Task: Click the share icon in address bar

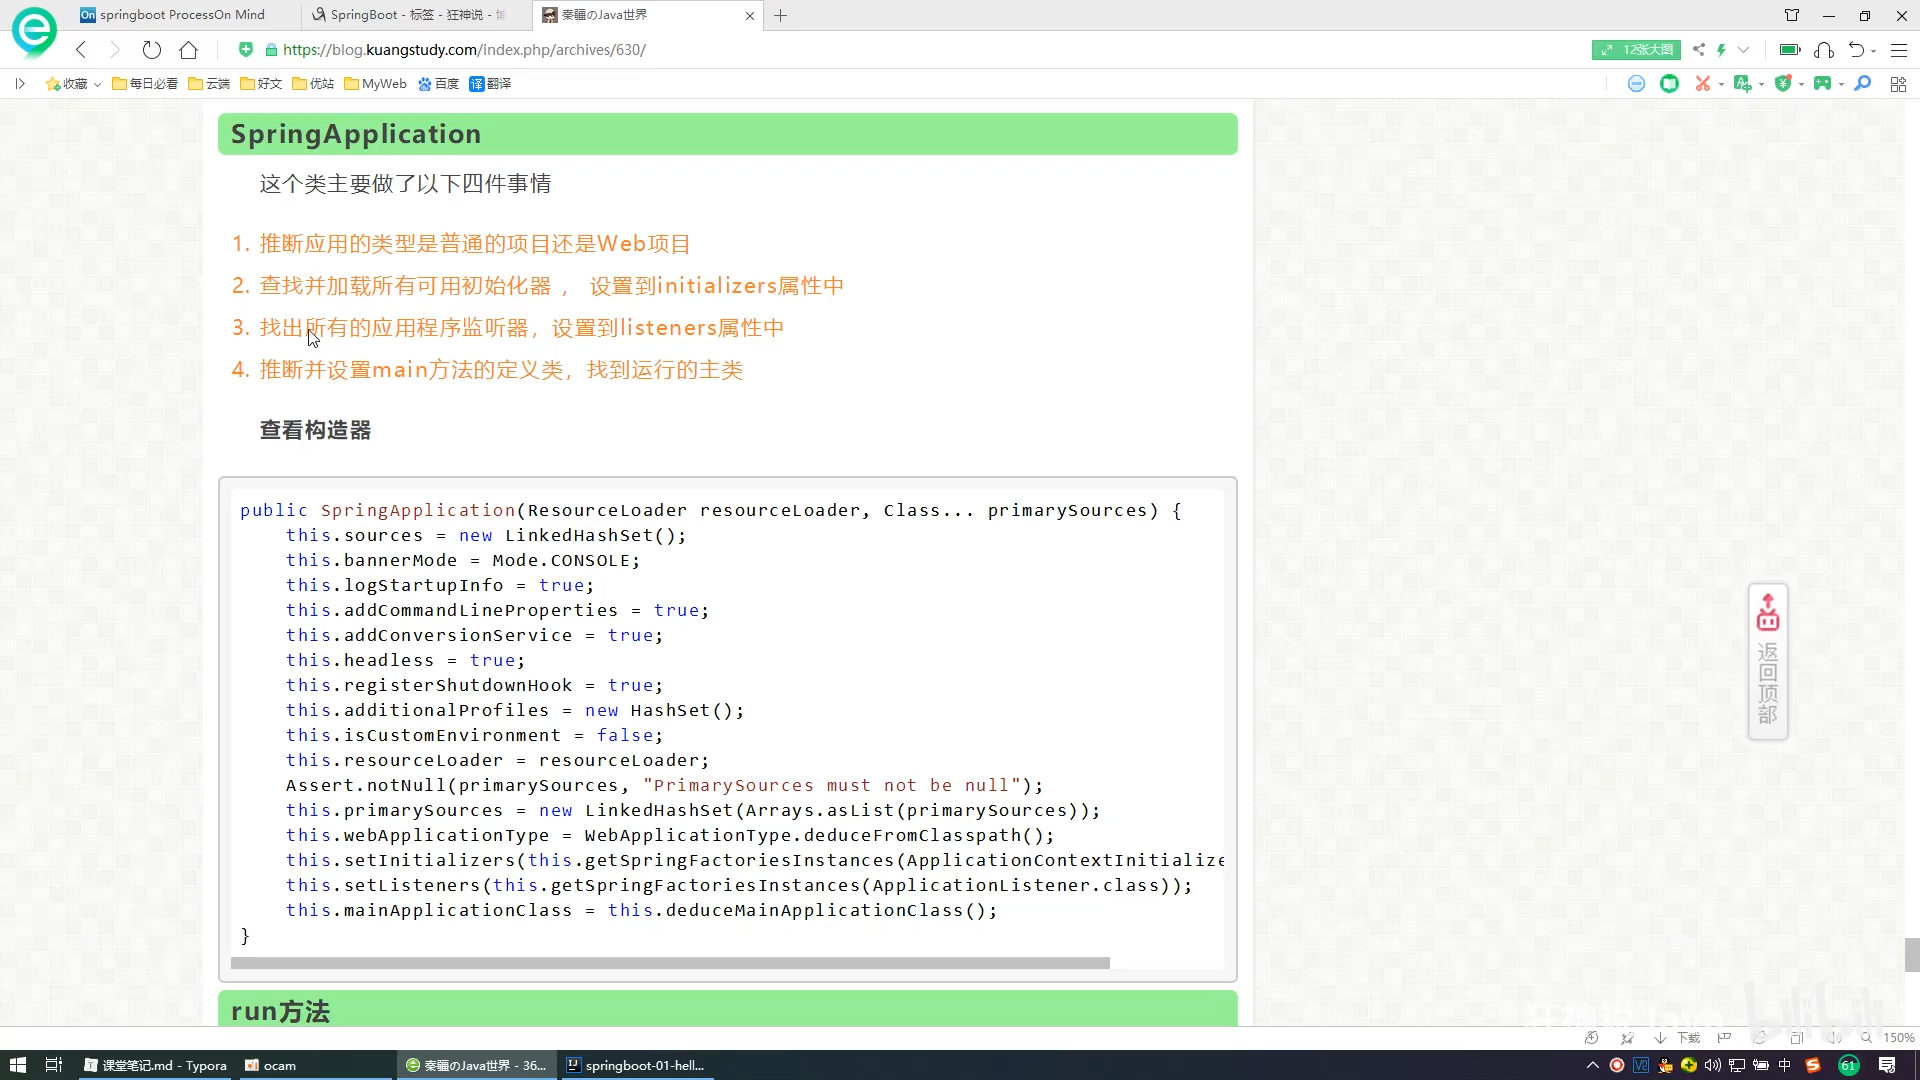Action: (x=1698, y=50)
